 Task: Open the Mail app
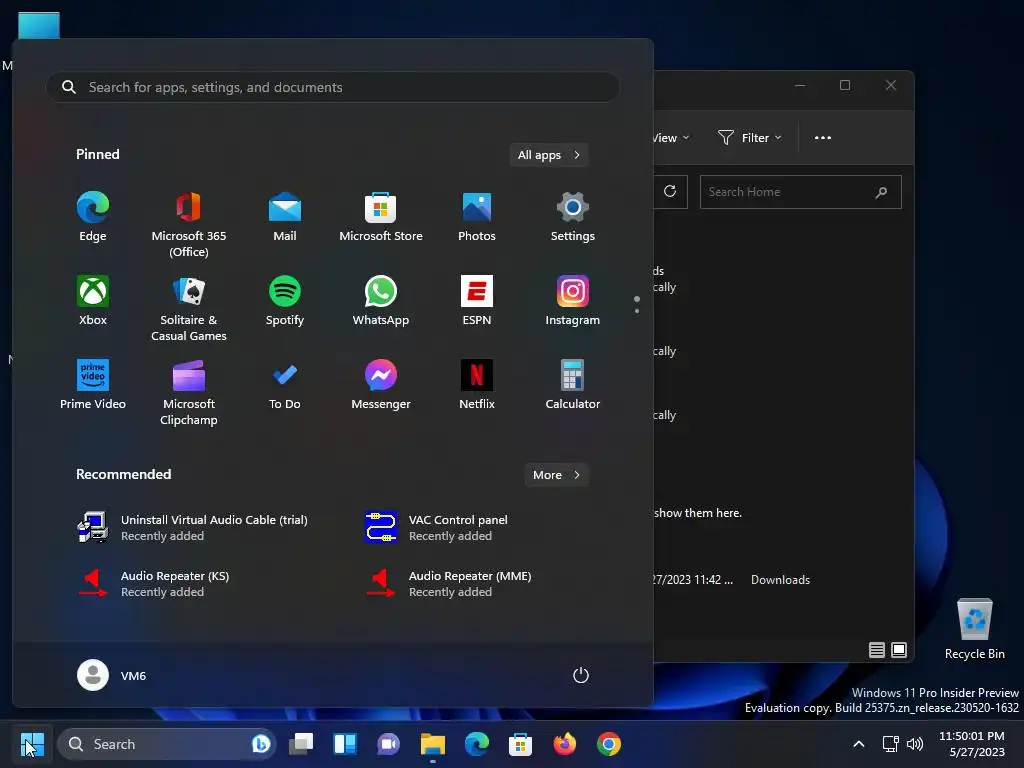pyautogui.click(x=285, y=218)
